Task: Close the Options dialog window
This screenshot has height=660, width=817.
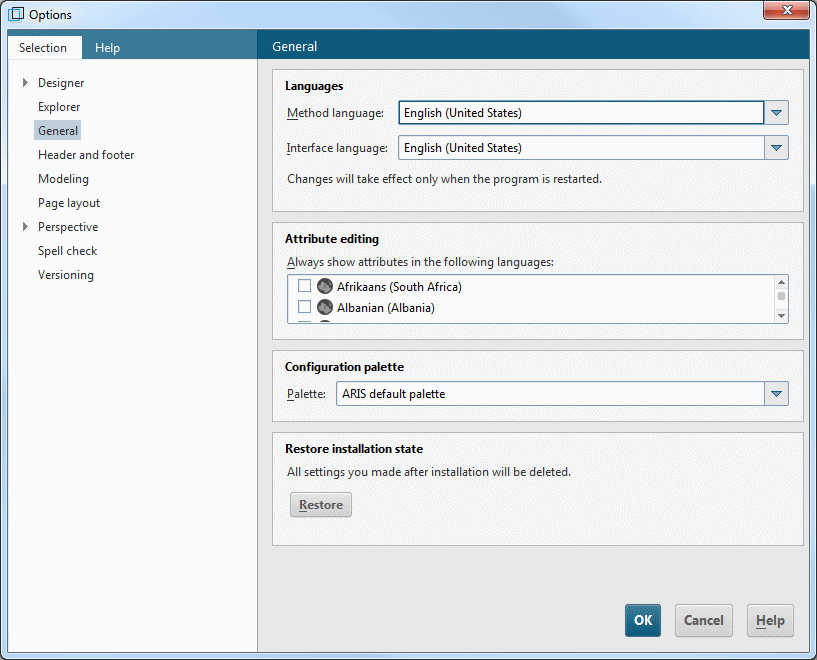Action: 786,10
